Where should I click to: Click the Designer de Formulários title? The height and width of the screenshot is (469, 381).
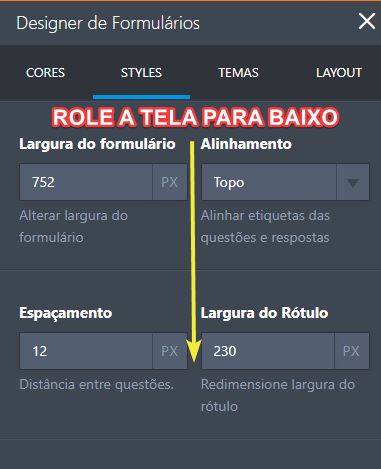[x=108, y=23]
